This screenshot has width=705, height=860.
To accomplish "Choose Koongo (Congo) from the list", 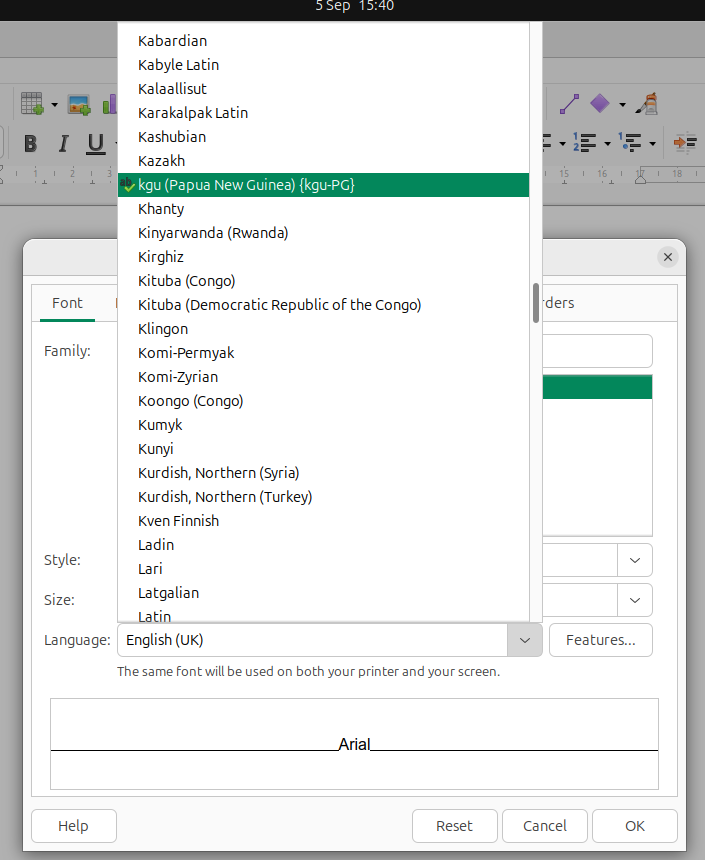I will coord(323,401).
